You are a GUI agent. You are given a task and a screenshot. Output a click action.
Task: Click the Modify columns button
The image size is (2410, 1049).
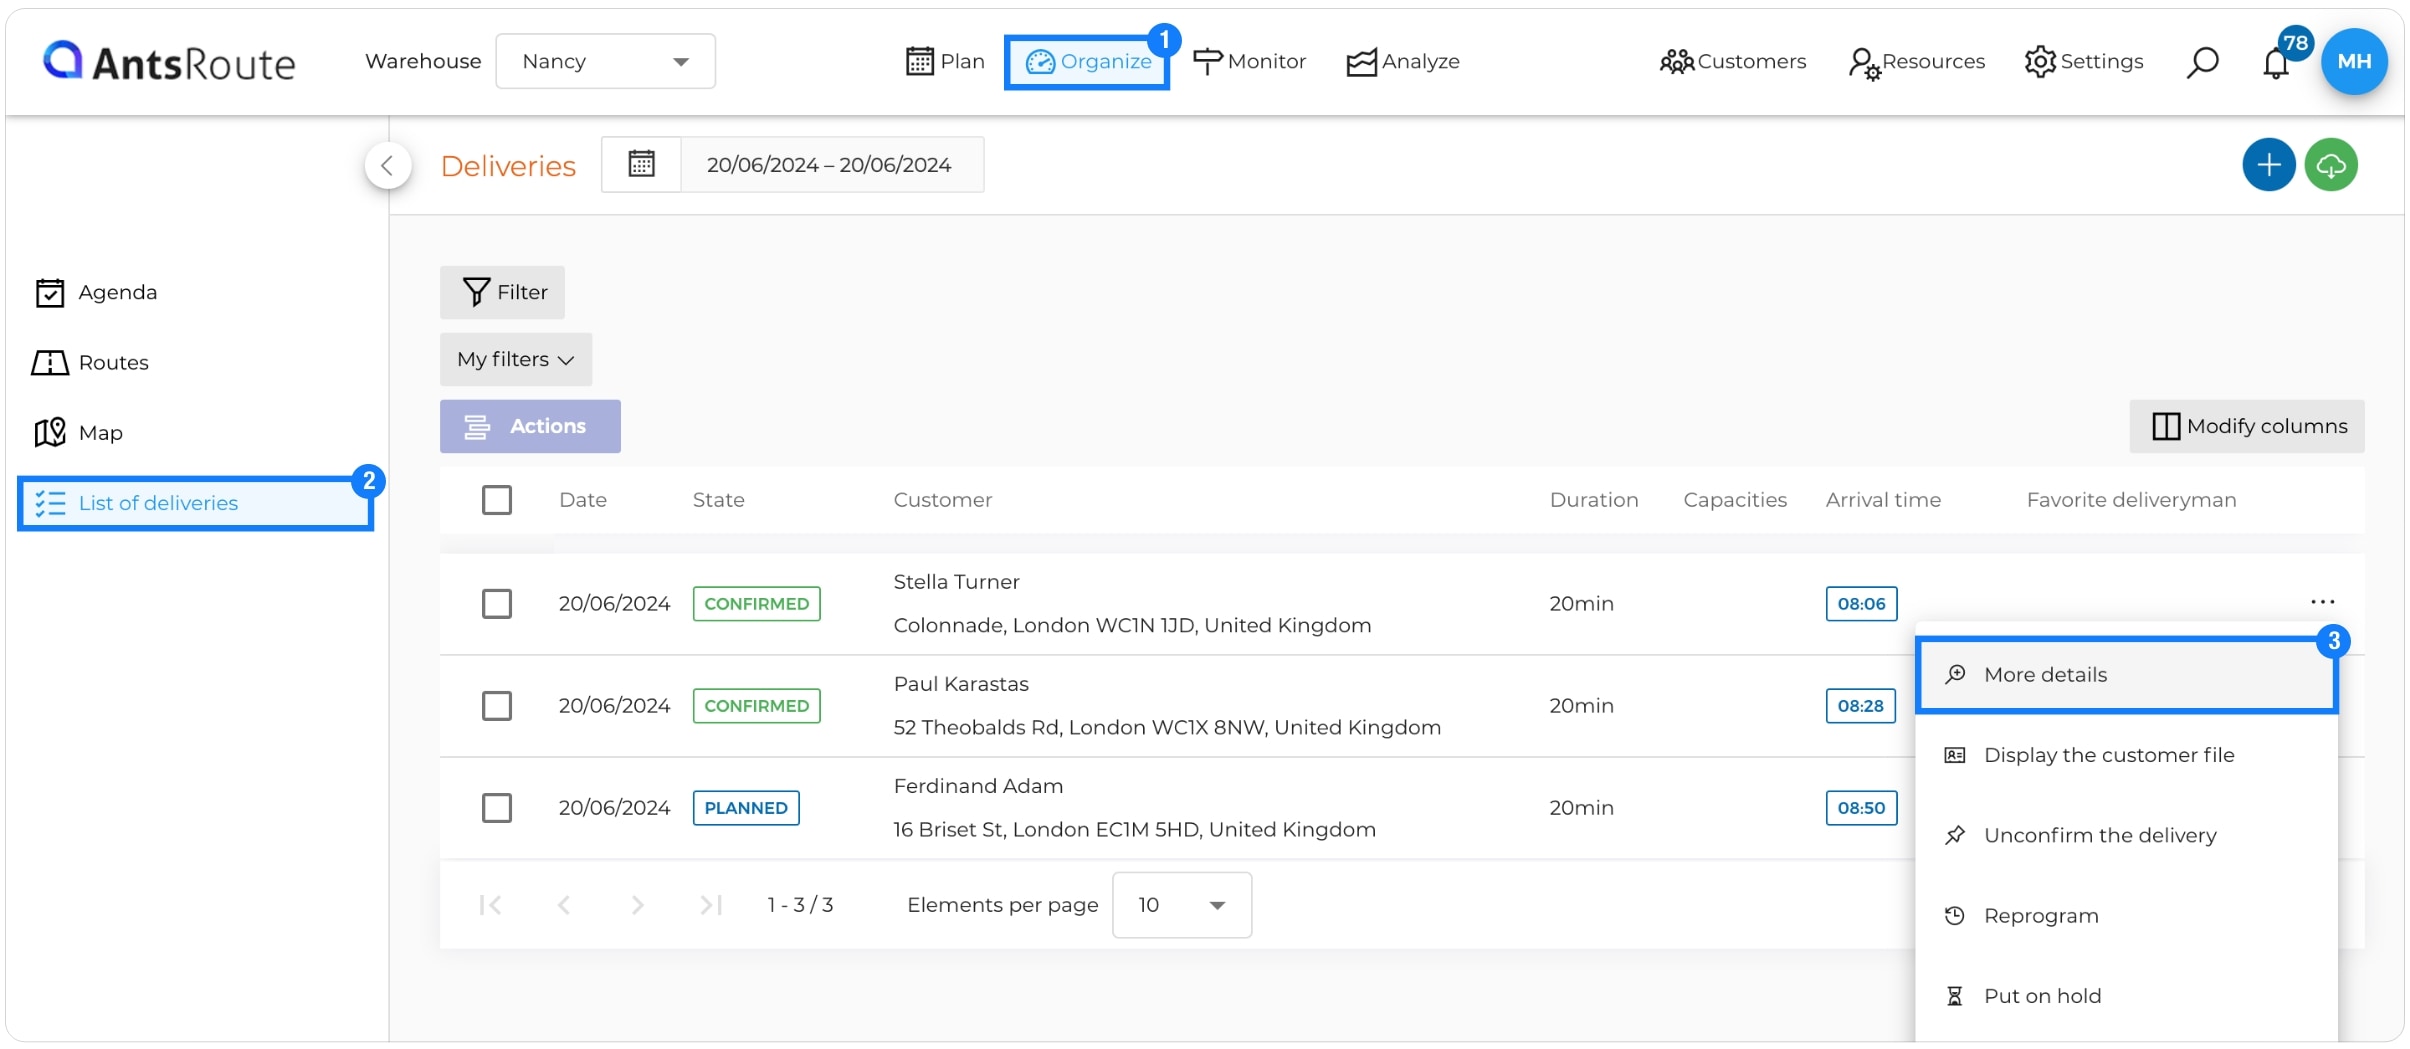click(x=2247, y=426)
